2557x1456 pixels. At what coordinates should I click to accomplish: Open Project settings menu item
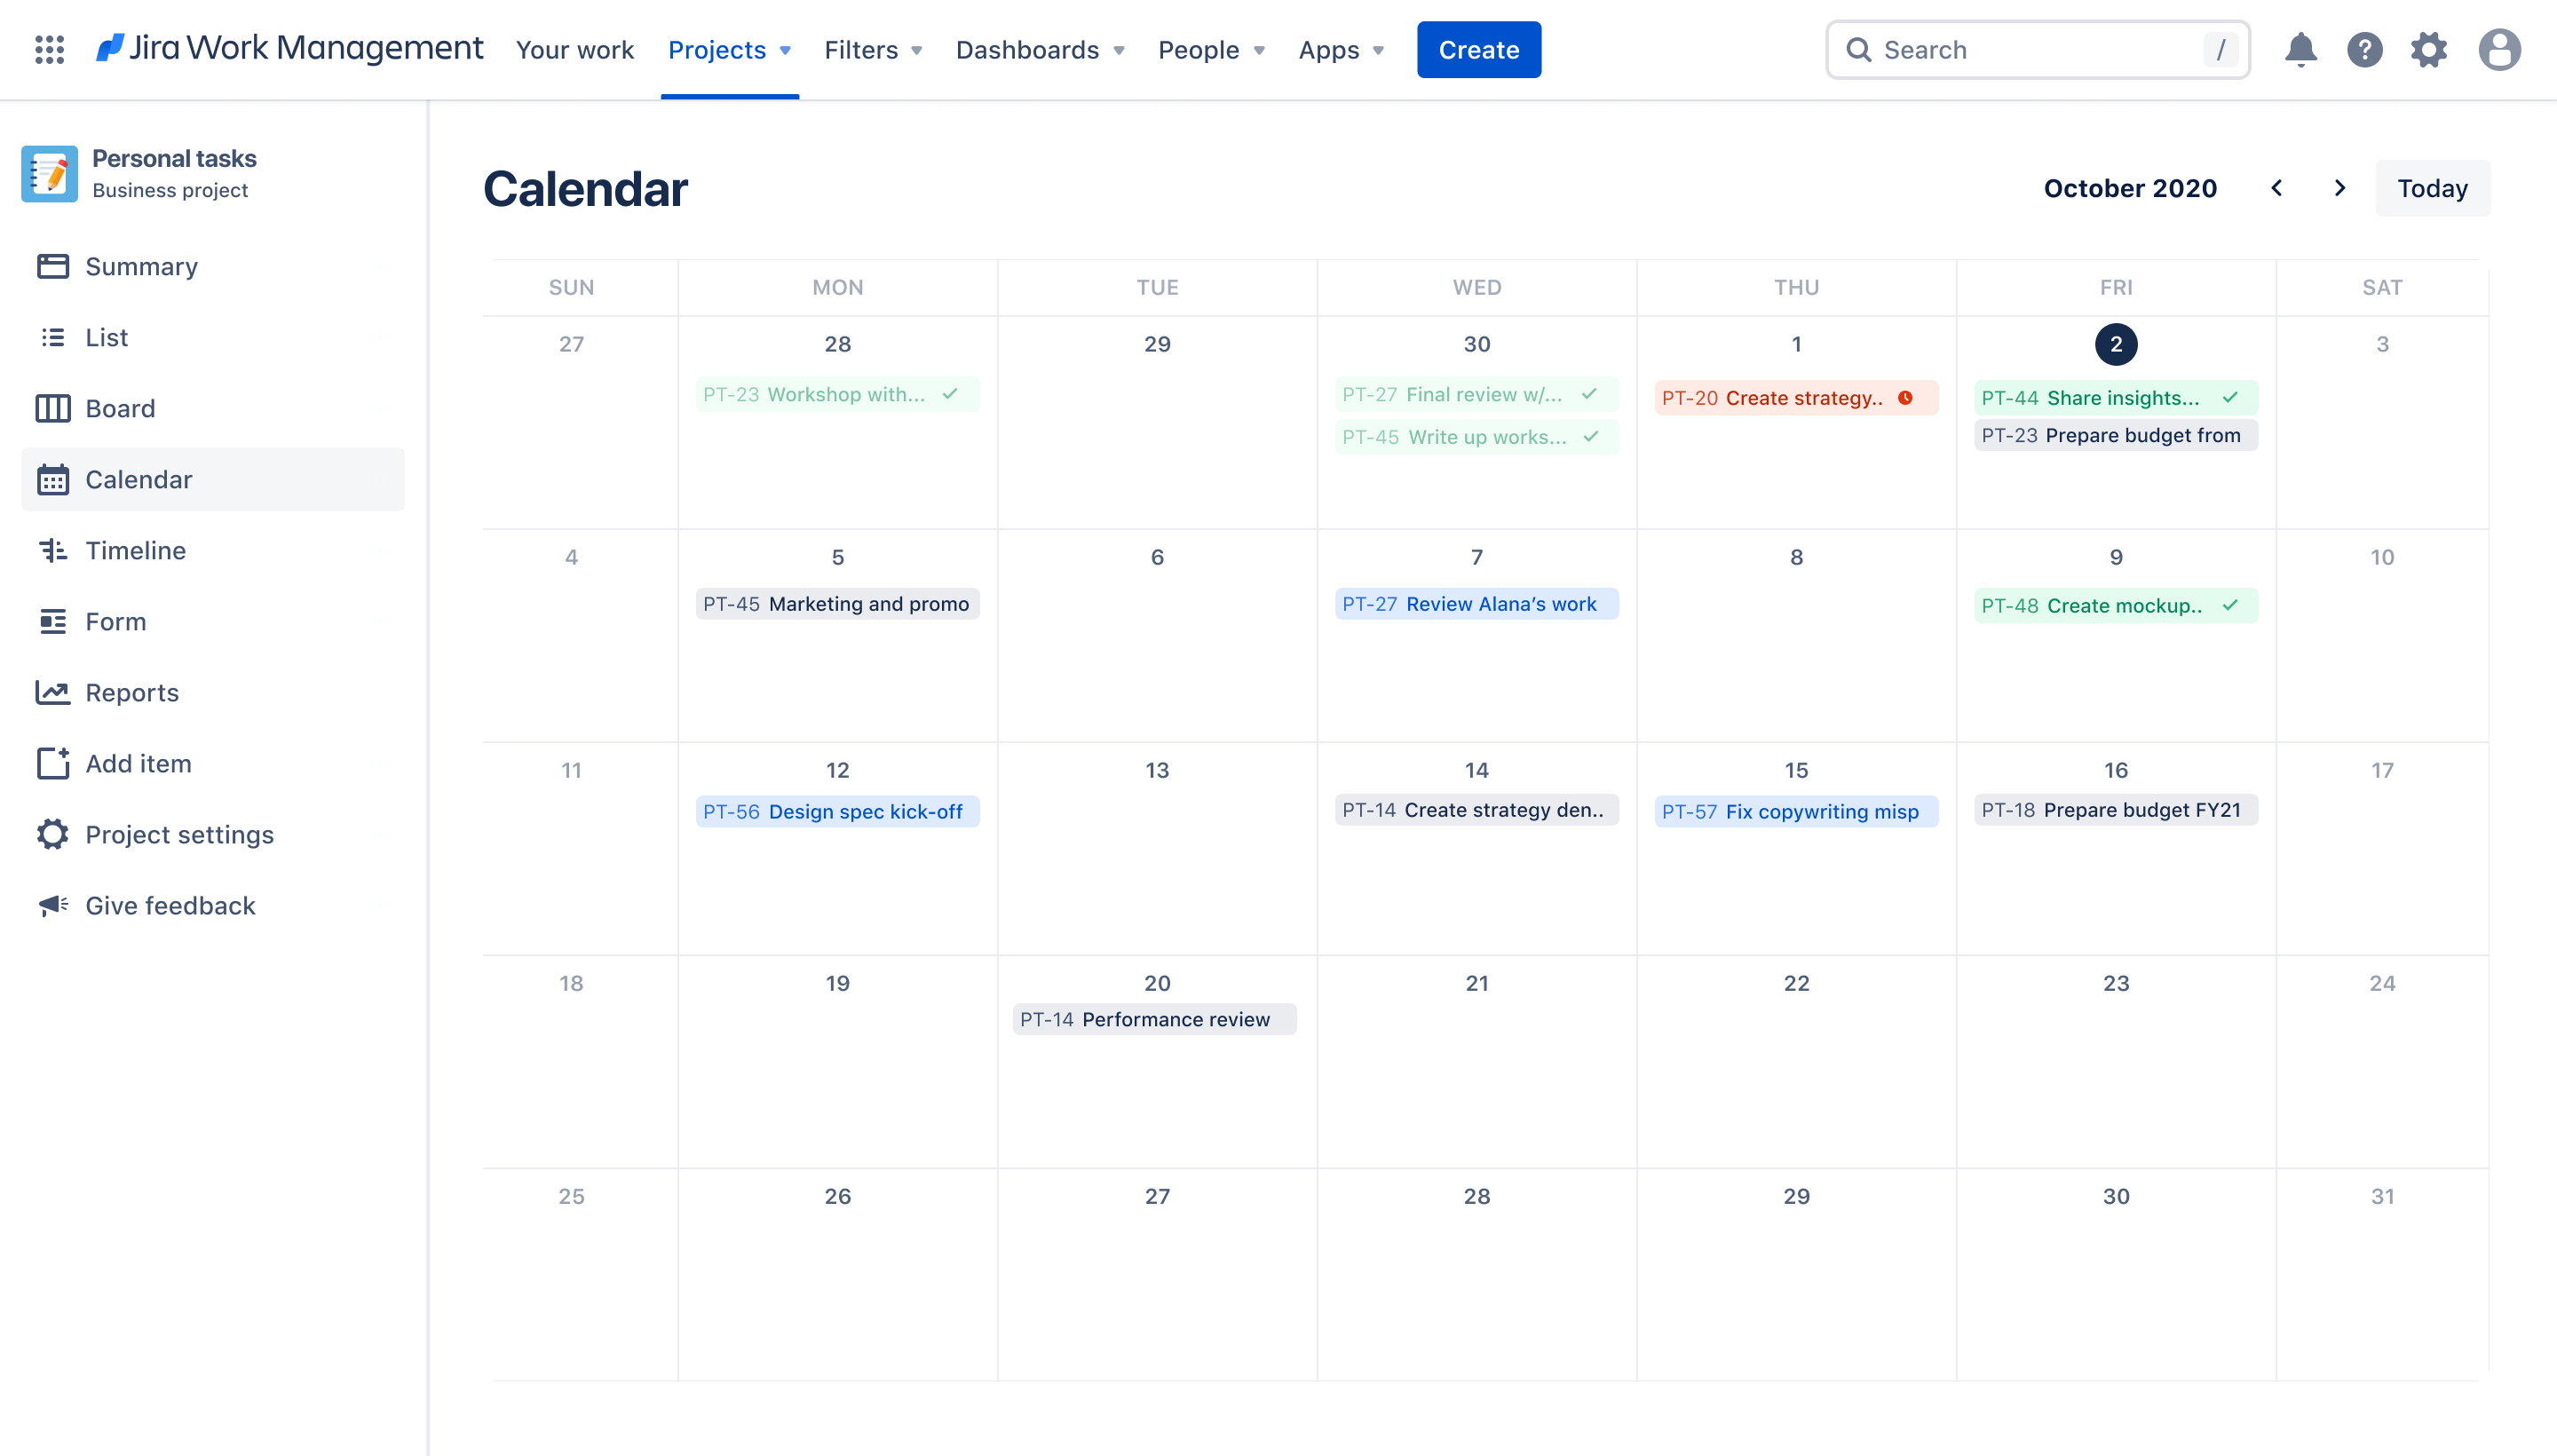(179, 833)
